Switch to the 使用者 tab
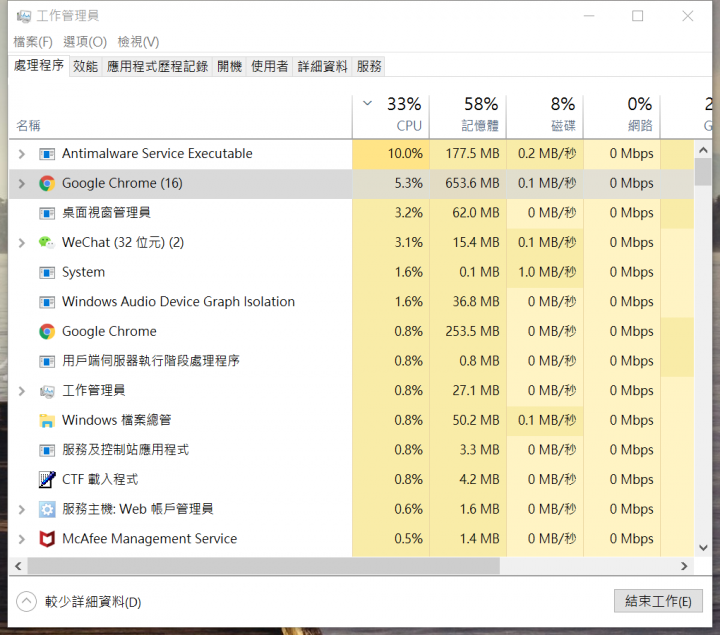The height and width of the screenshot is (635, 720). (270, 67)
